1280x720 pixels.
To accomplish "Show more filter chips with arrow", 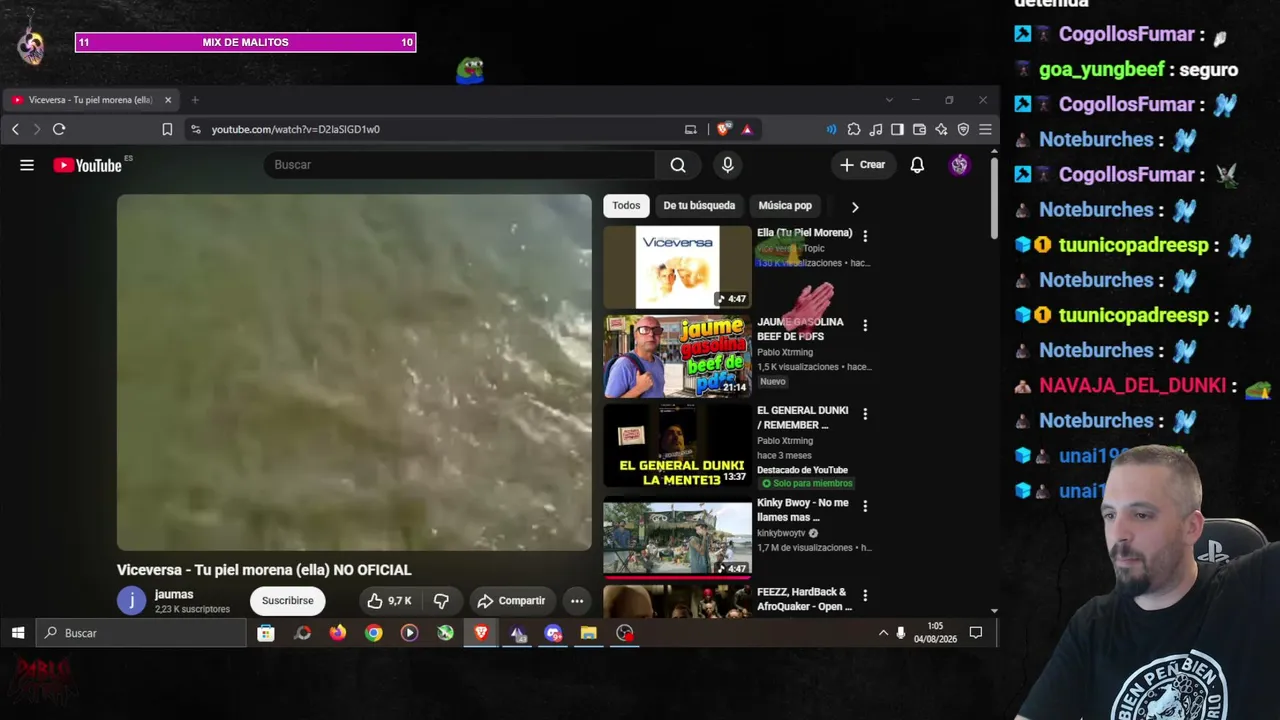I will click(x=855, y=206).
